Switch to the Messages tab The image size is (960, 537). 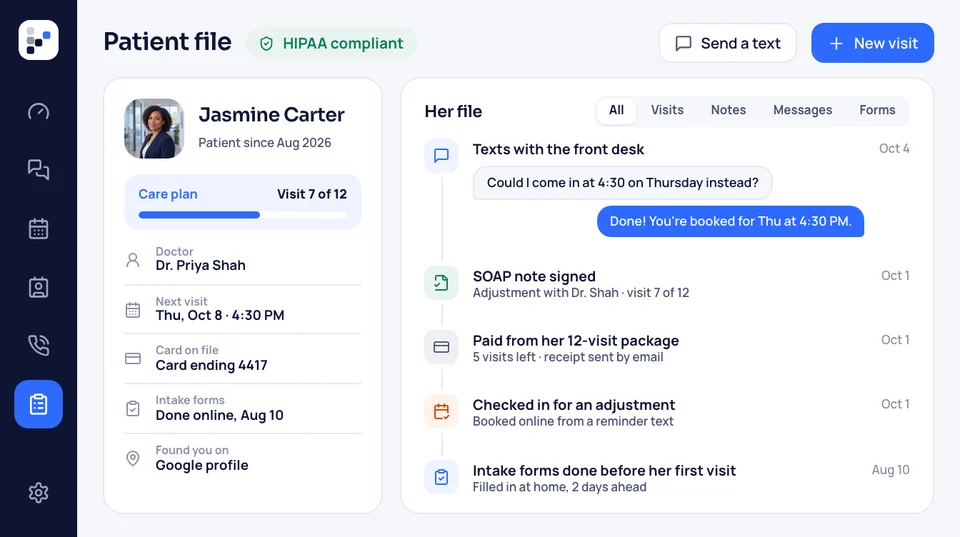tap(803, 110)
